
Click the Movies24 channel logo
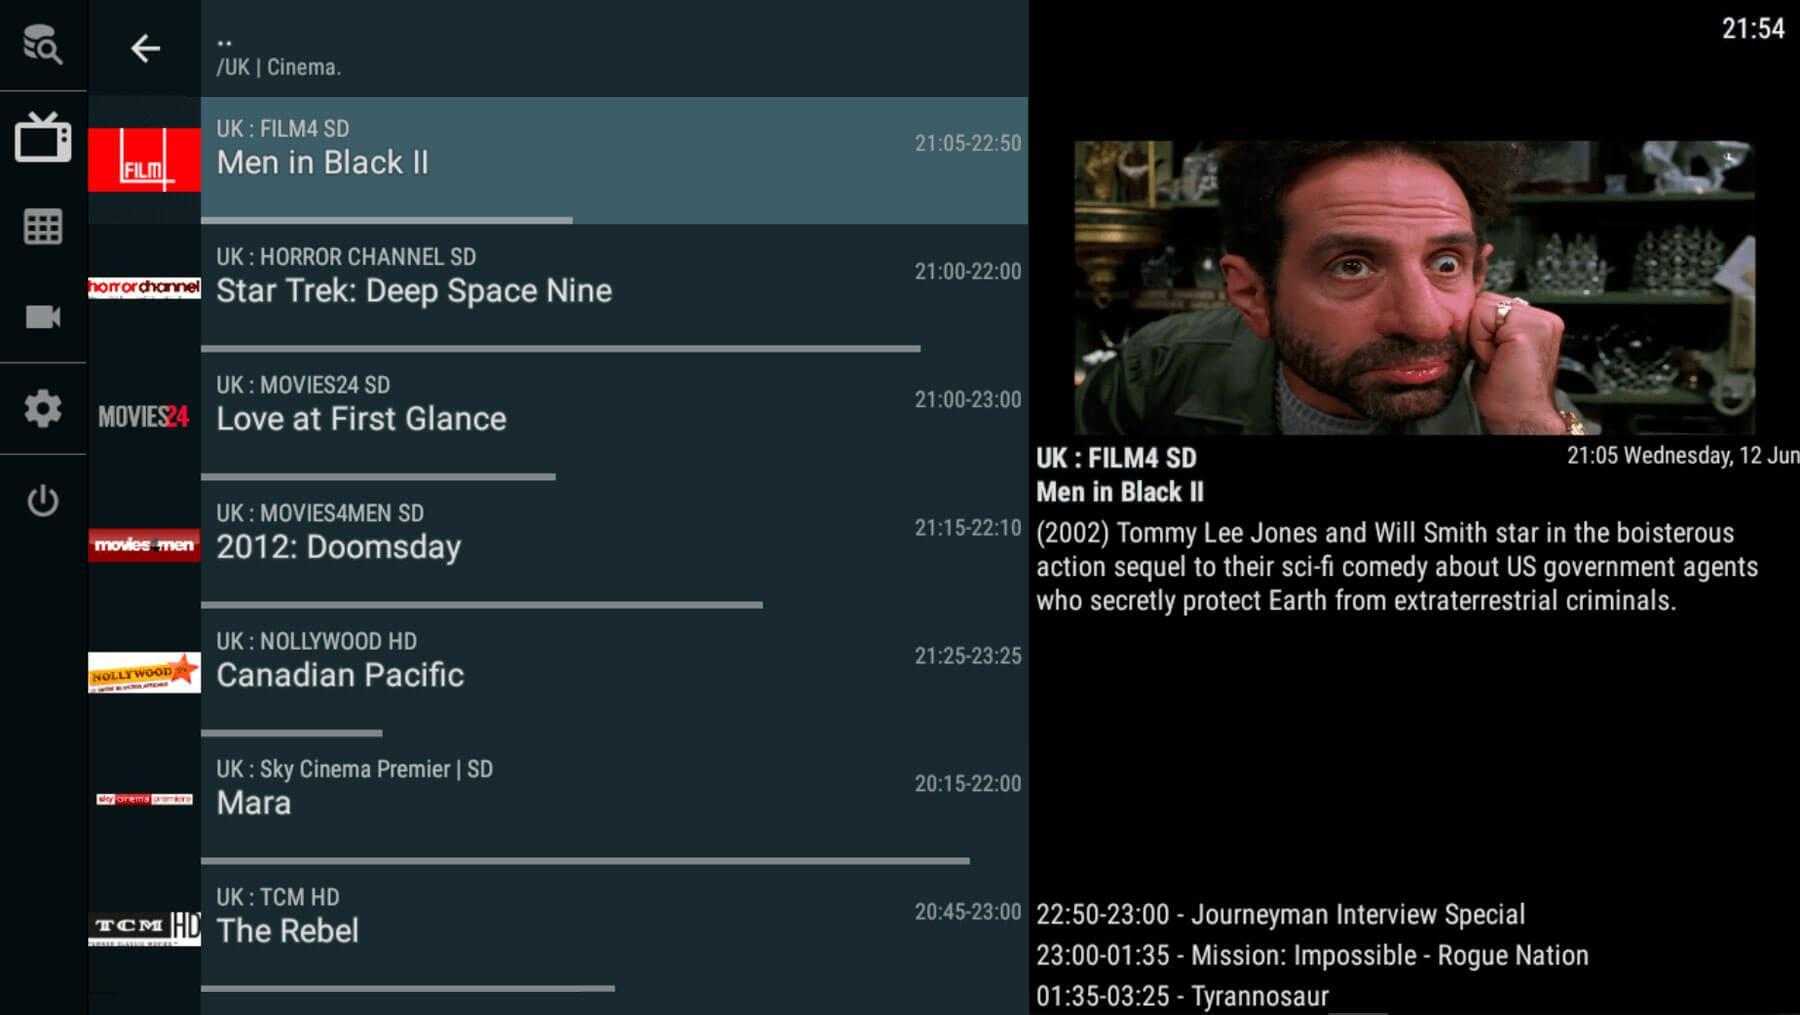pyautogui.click(x=144, y=416)
